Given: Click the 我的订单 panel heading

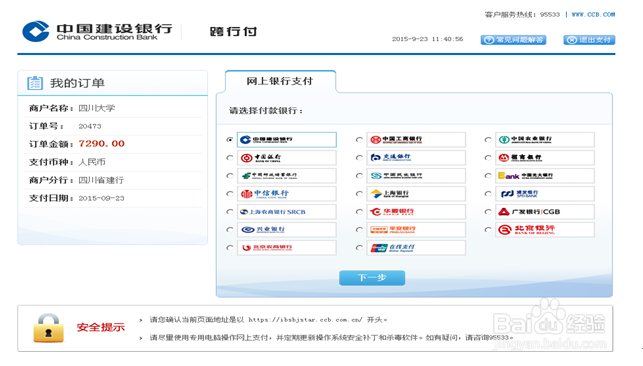Looking at the screenshot, I should tap(78, 83).
